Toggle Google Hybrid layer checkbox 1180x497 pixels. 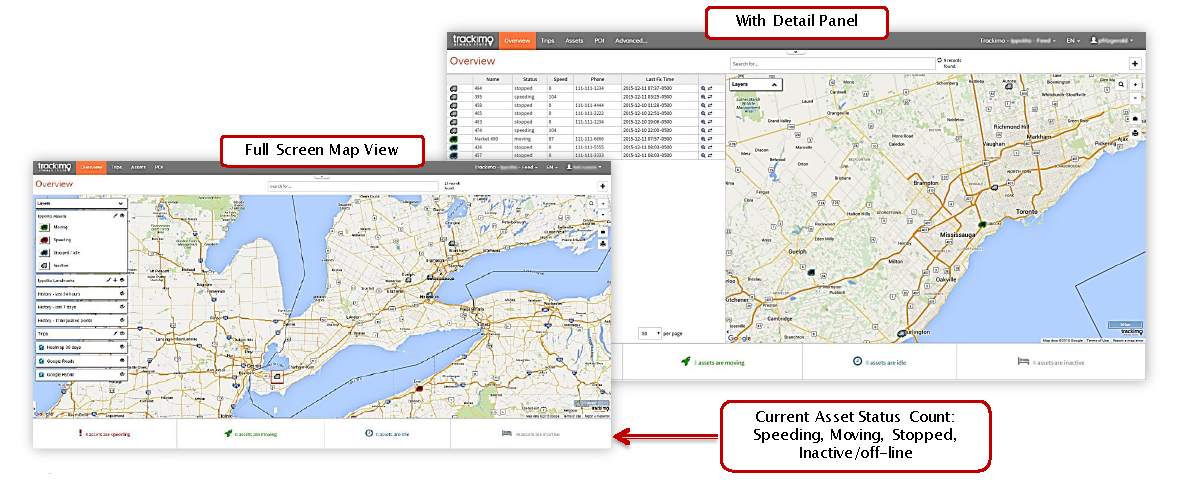coord(41,374)
